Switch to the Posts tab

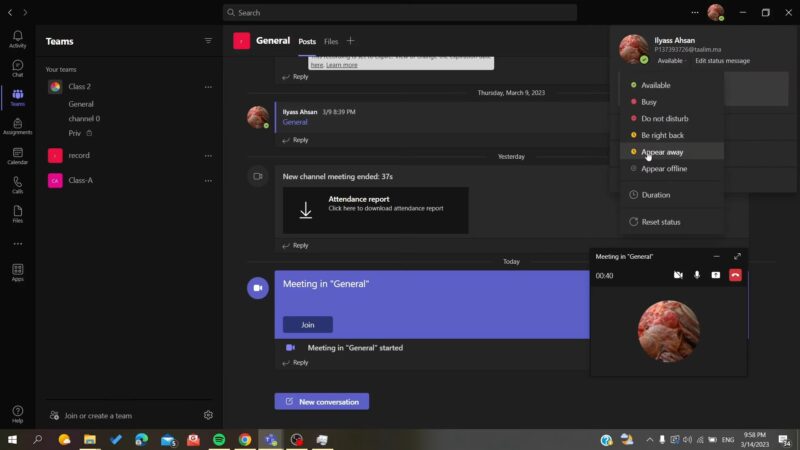pyautogui.click(x=307, y=42)
